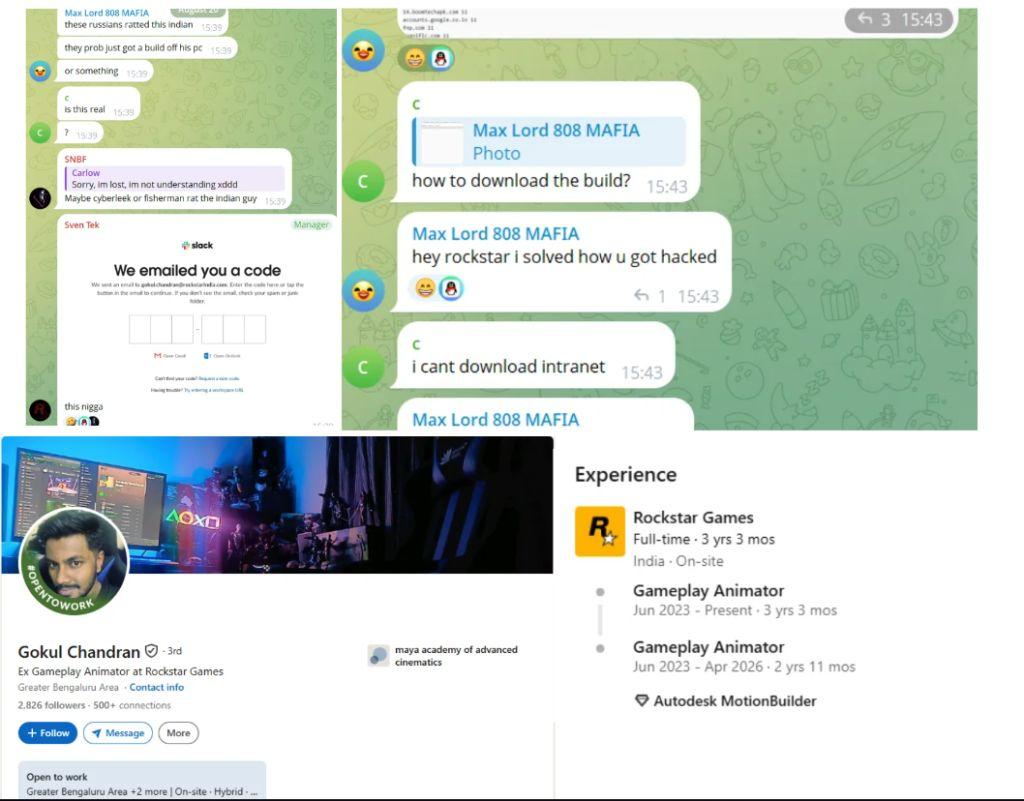
Task: Click the name "Gokul Chandran"
Action: [79, 652]
